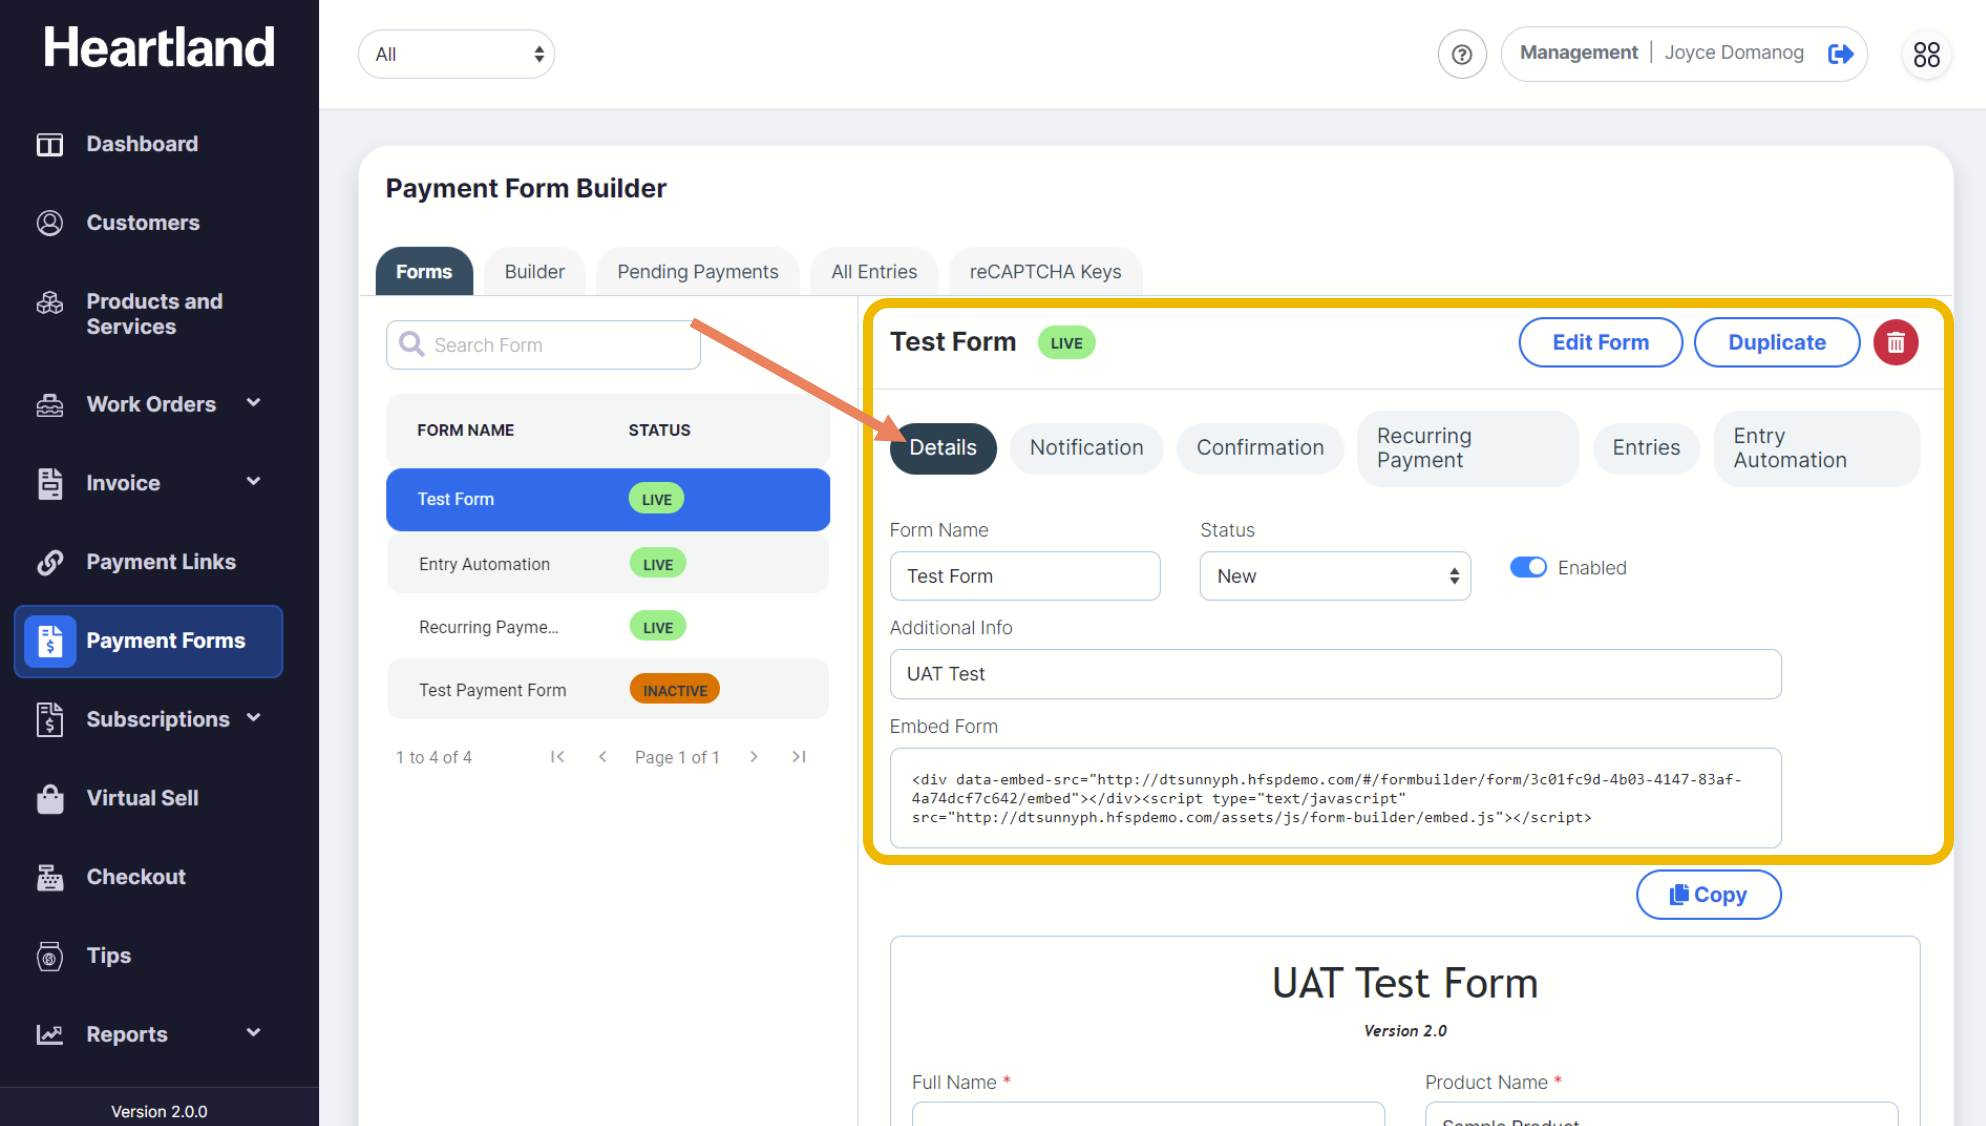This screenshot has width=1986, height=1126.
Task: Select the Recurring Payme... form row
Action: pos(608,627)
